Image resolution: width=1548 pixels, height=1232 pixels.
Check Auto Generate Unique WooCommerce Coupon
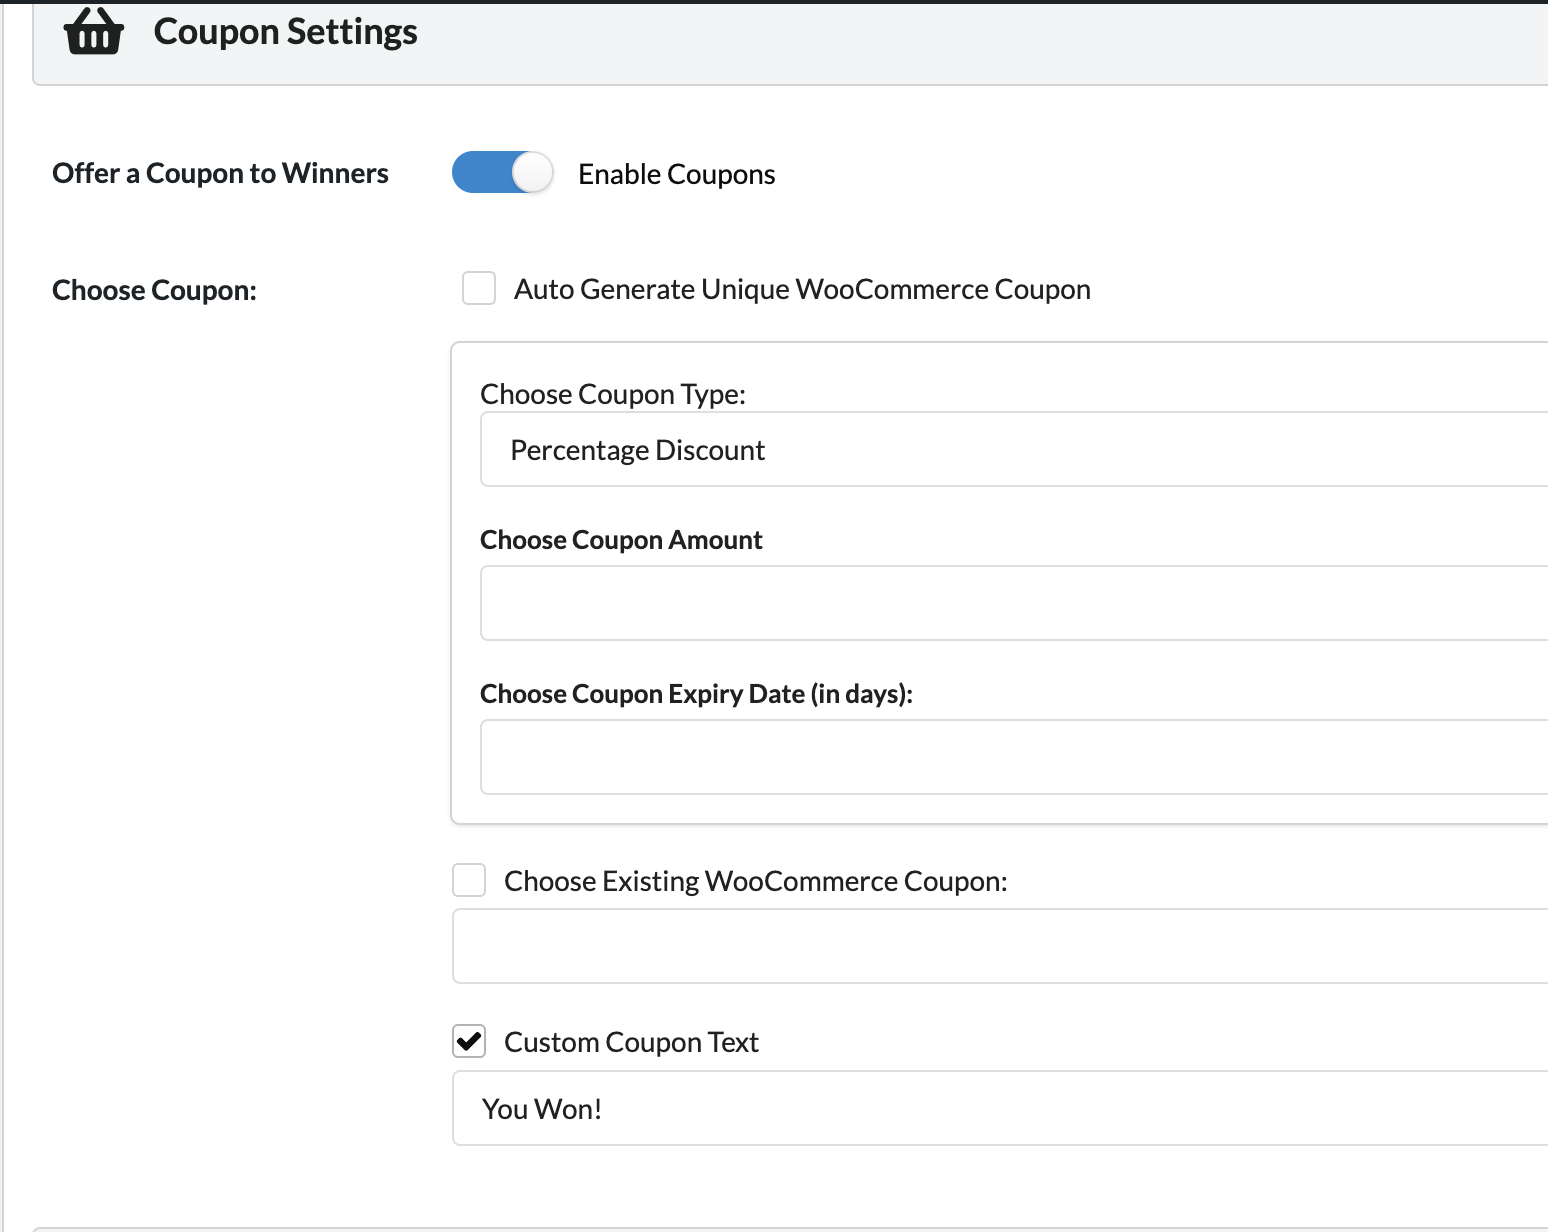[x=479, y=288]
